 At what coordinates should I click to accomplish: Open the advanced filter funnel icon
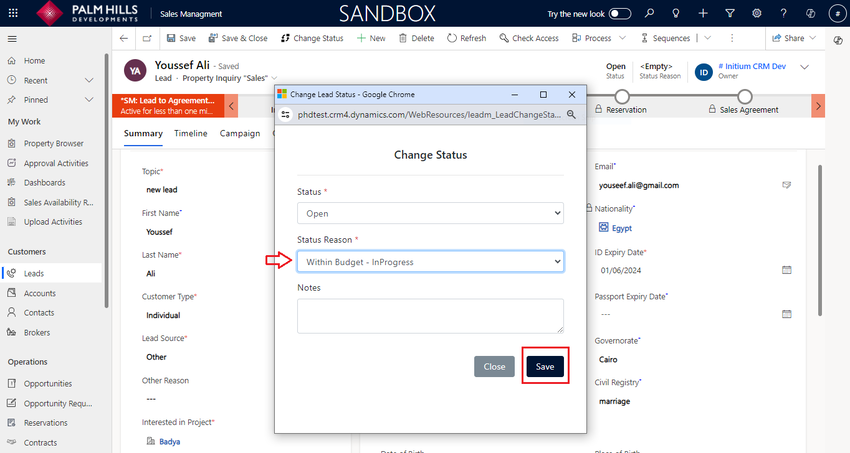(x=730, y=13)
